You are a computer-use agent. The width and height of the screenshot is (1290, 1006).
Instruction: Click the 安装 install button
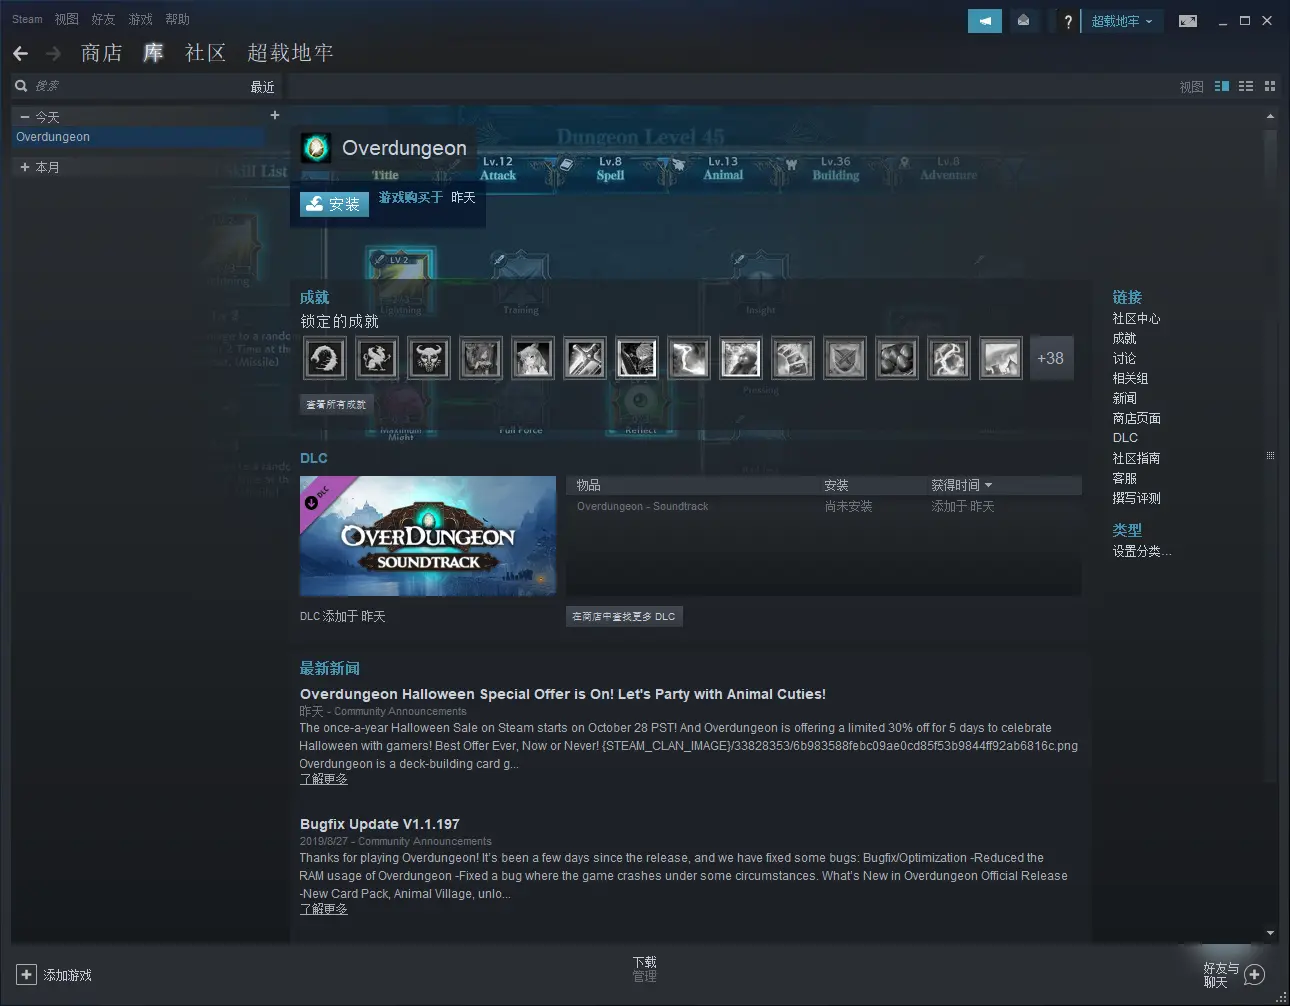coord(335,204)
